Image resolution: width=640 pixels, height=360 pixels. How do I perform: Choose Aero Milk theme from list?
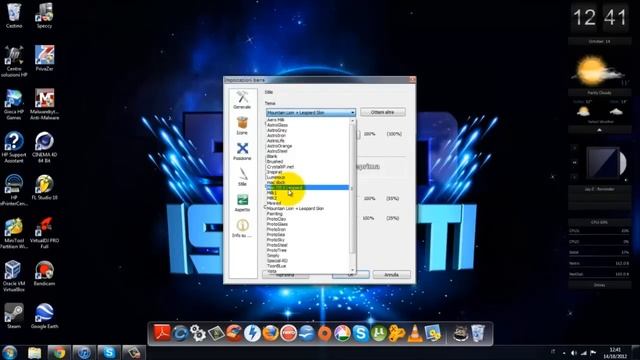coord(276,120)
